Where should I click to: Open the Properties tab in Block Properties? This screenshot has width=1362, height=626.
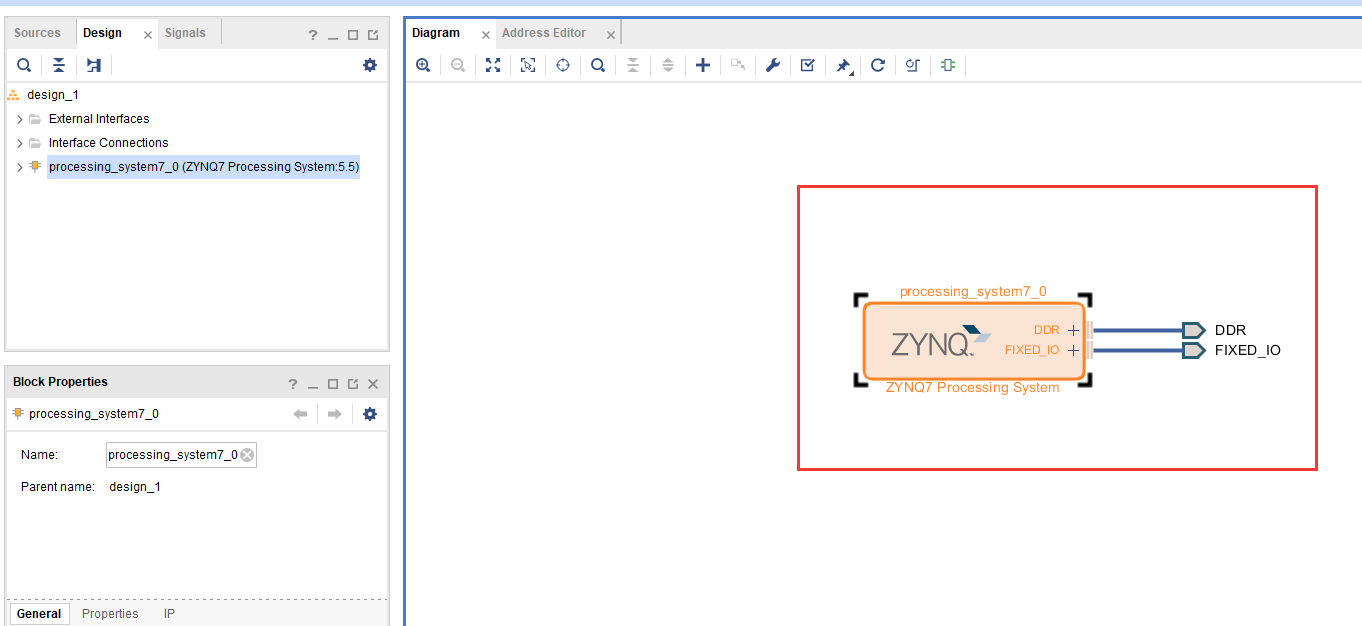[x=110, y=614]
